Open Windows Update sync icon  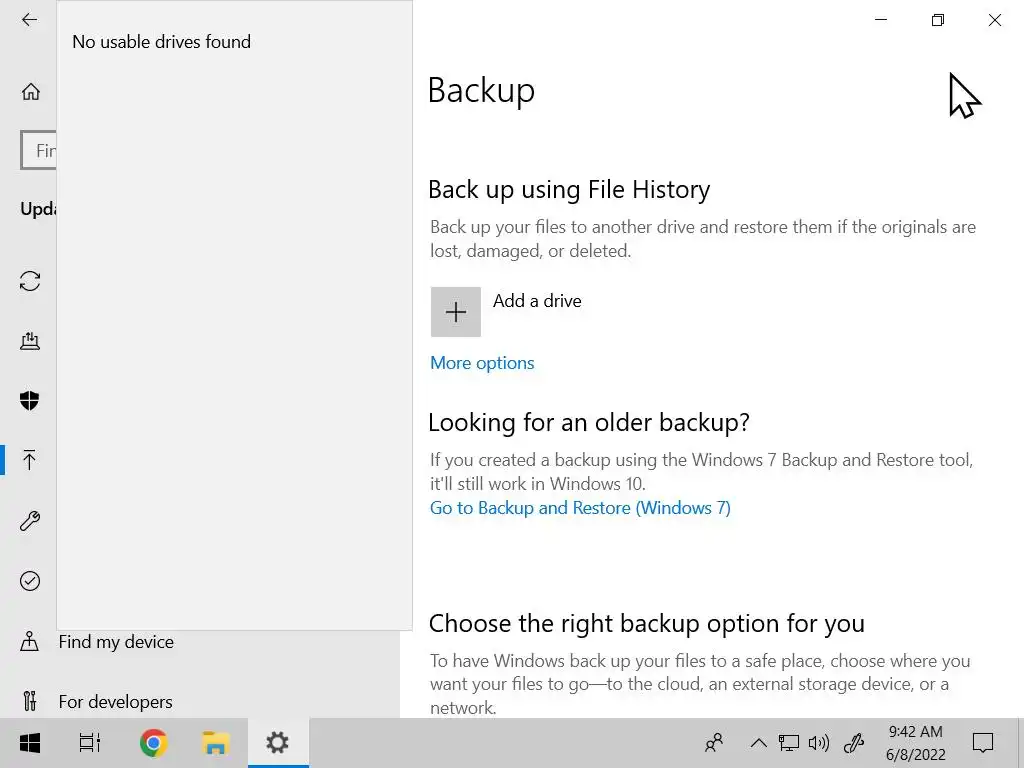30,281
